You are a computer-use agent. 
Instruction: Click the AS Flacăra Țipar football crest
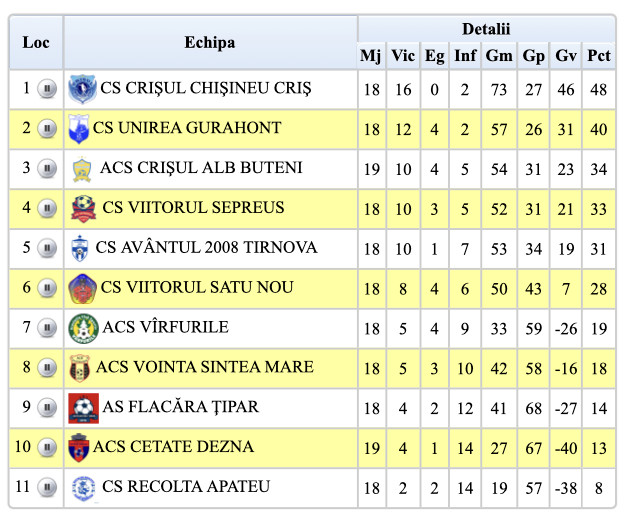(x=83, y=408)
